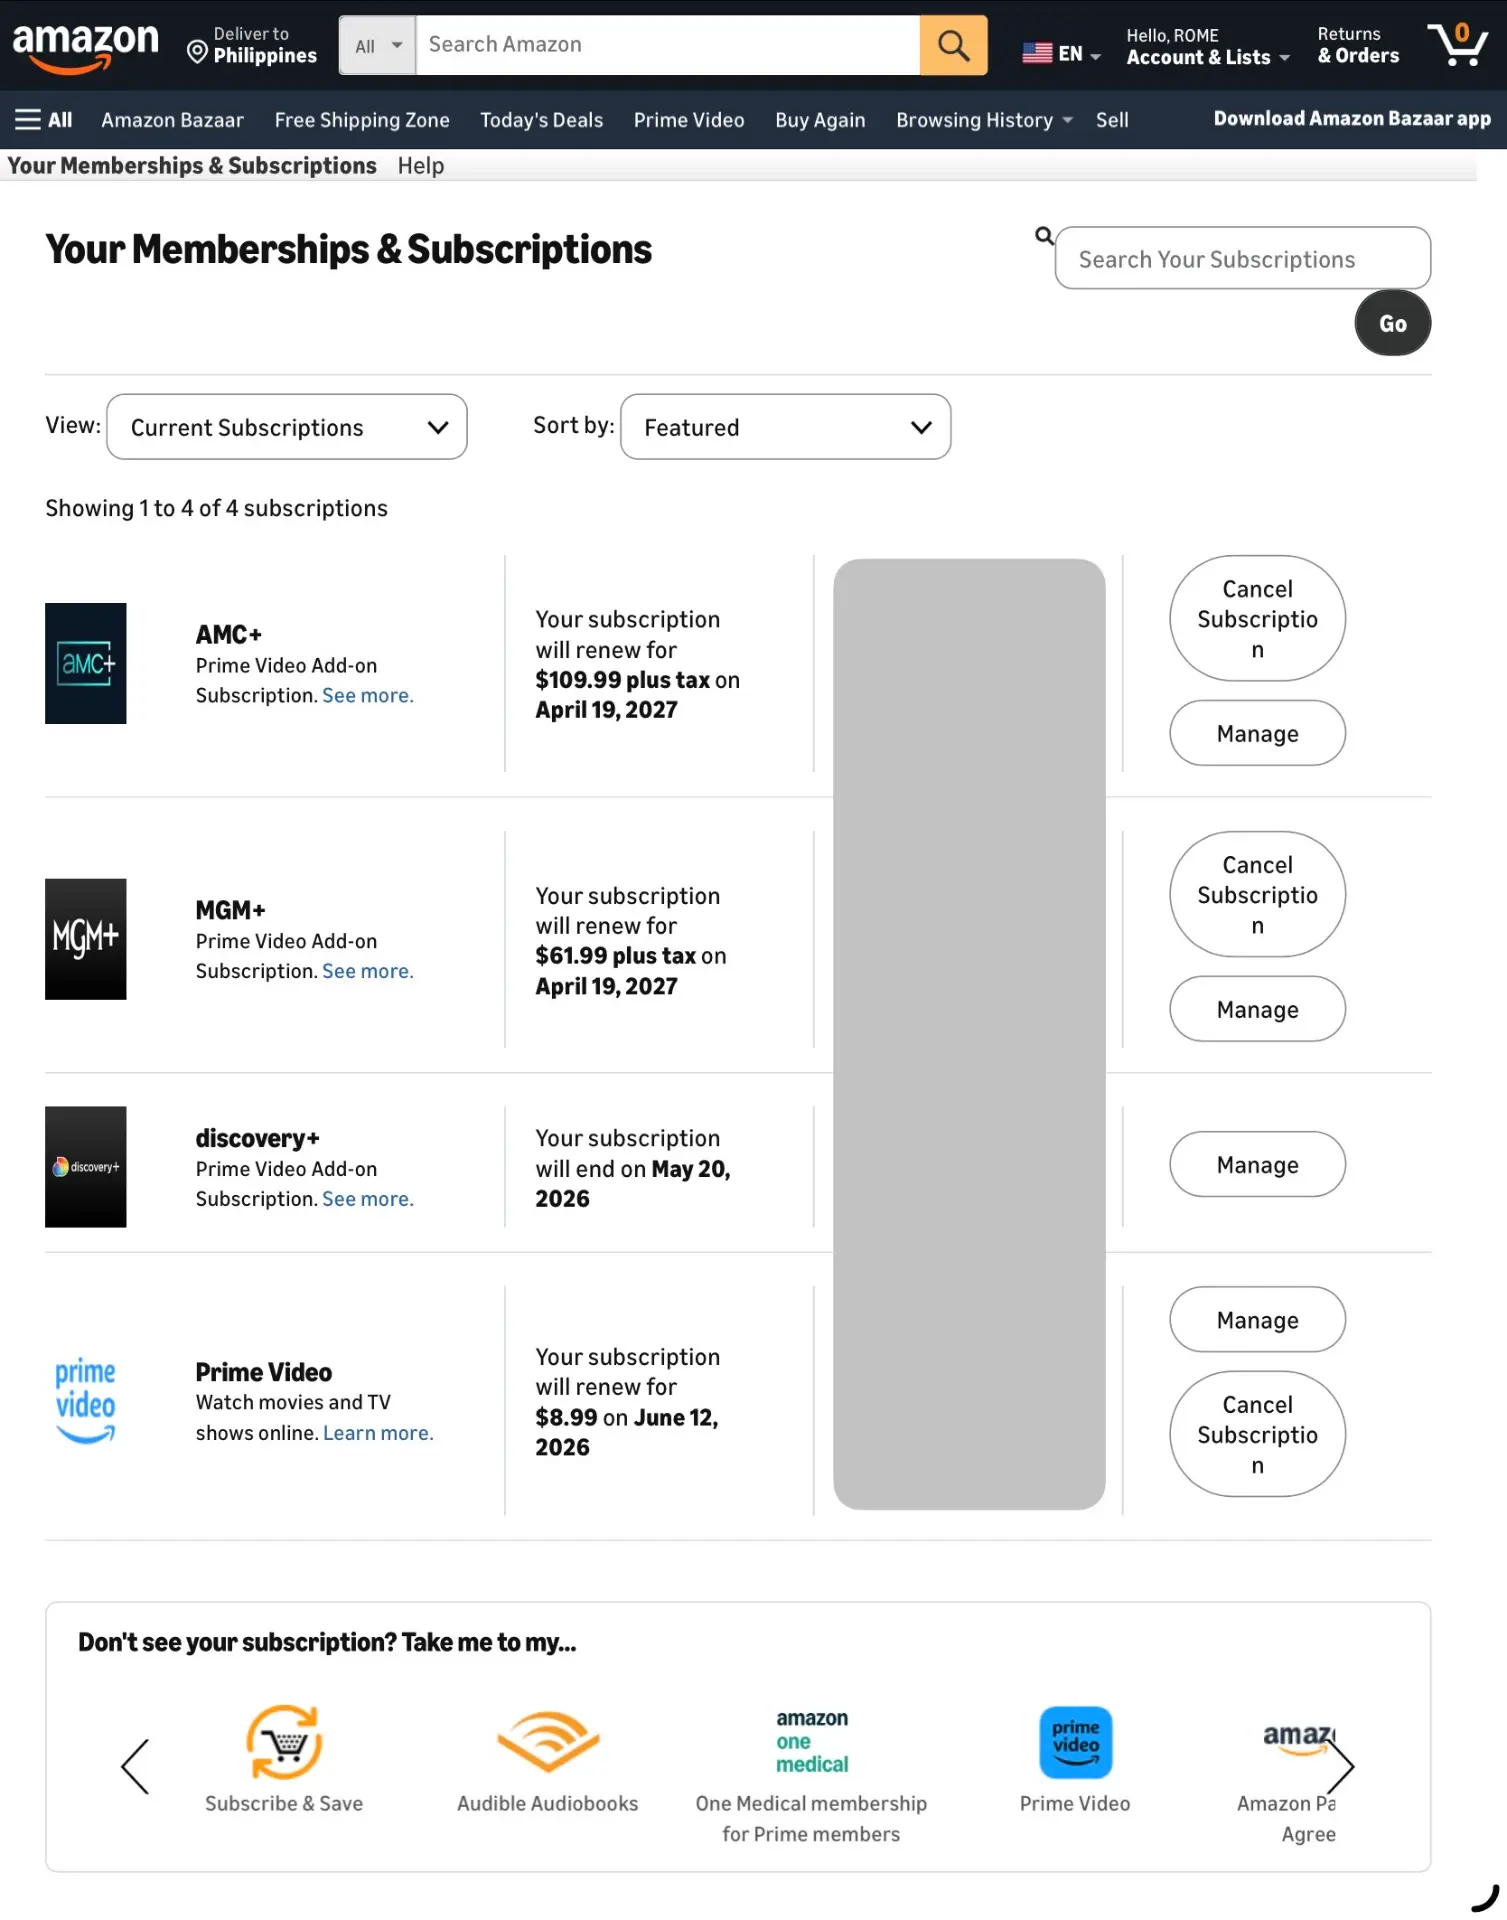Expand the View Current Subscriptions dropdown
1507x1920 pixels.
(287, 427)
